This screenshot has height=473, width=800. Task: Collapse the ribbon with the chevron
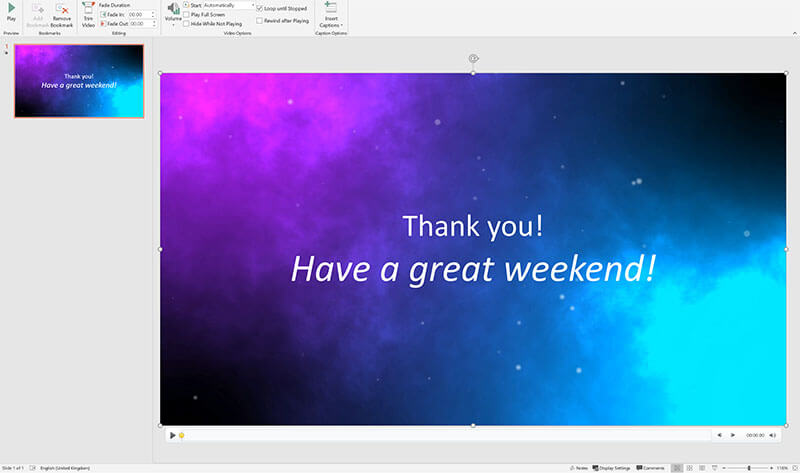(794, 33)
